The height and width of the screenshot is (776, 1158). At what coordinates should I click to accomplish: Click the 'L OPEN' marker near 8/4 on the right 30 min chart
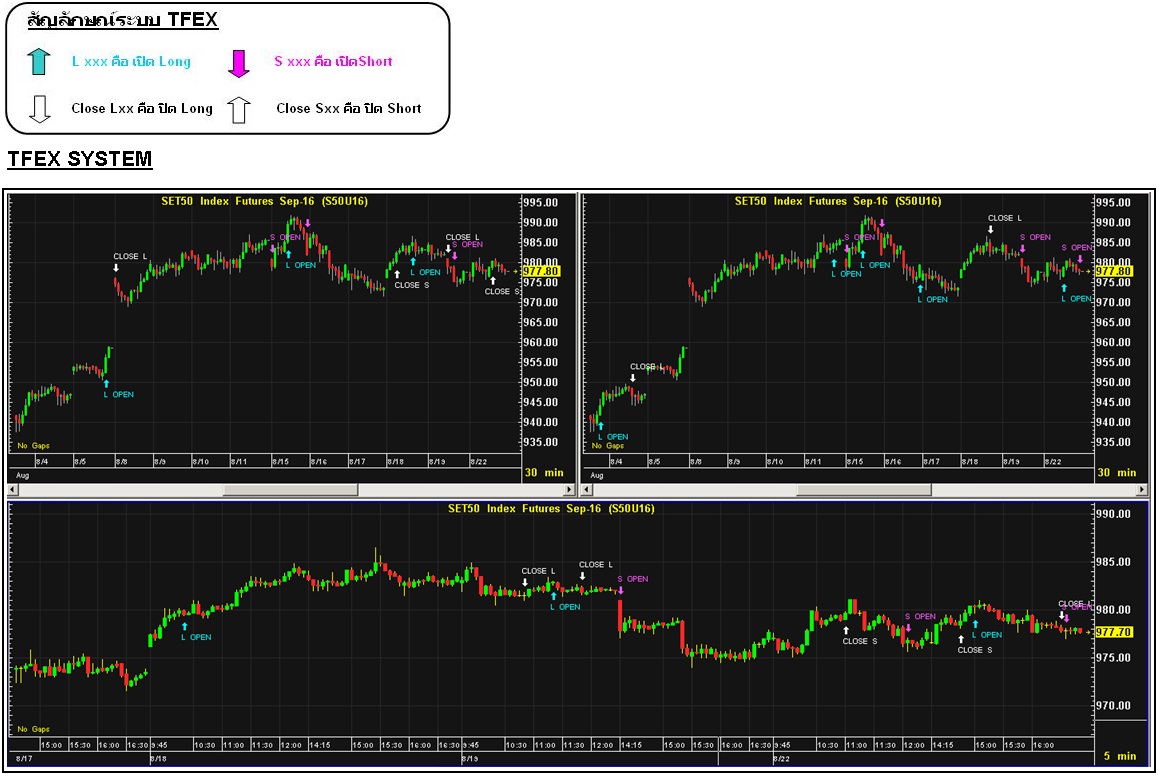pos(613,437)
